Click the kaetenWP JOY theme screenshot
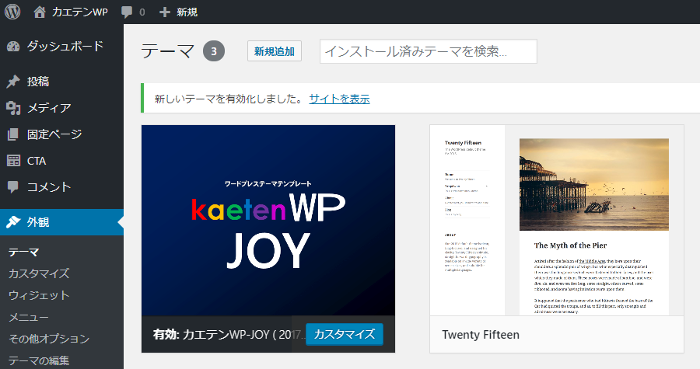The width and height of the screenshot is (700, 369). click(x=268, y=220)
